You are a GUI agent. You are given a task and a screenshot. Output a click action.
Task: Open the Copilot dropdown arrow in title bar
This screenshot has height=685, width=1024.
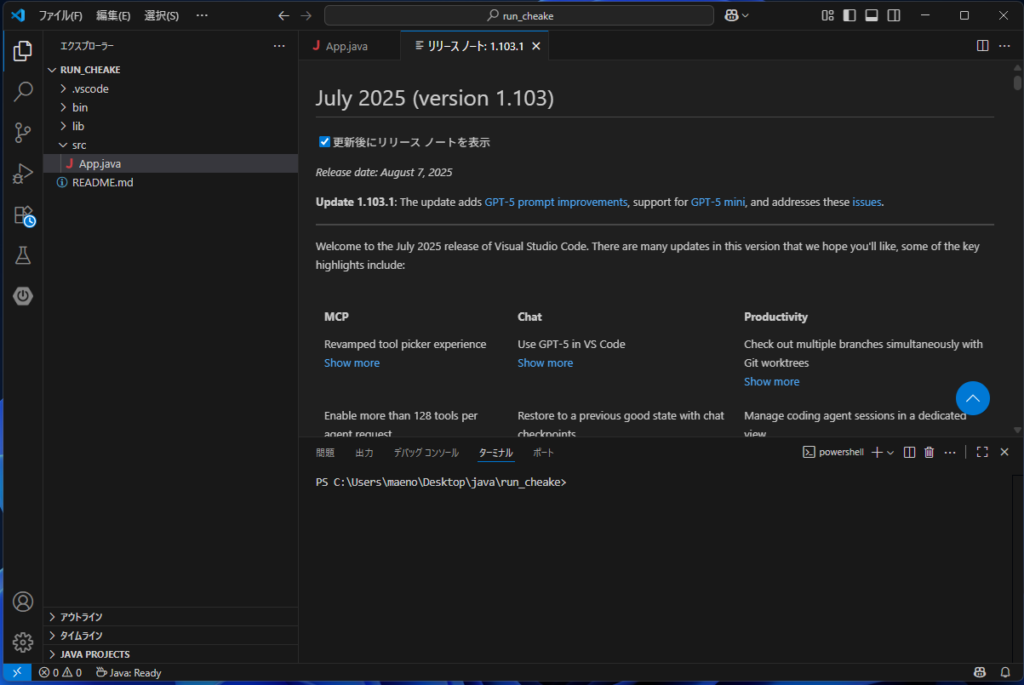click(x=745, y=16)
